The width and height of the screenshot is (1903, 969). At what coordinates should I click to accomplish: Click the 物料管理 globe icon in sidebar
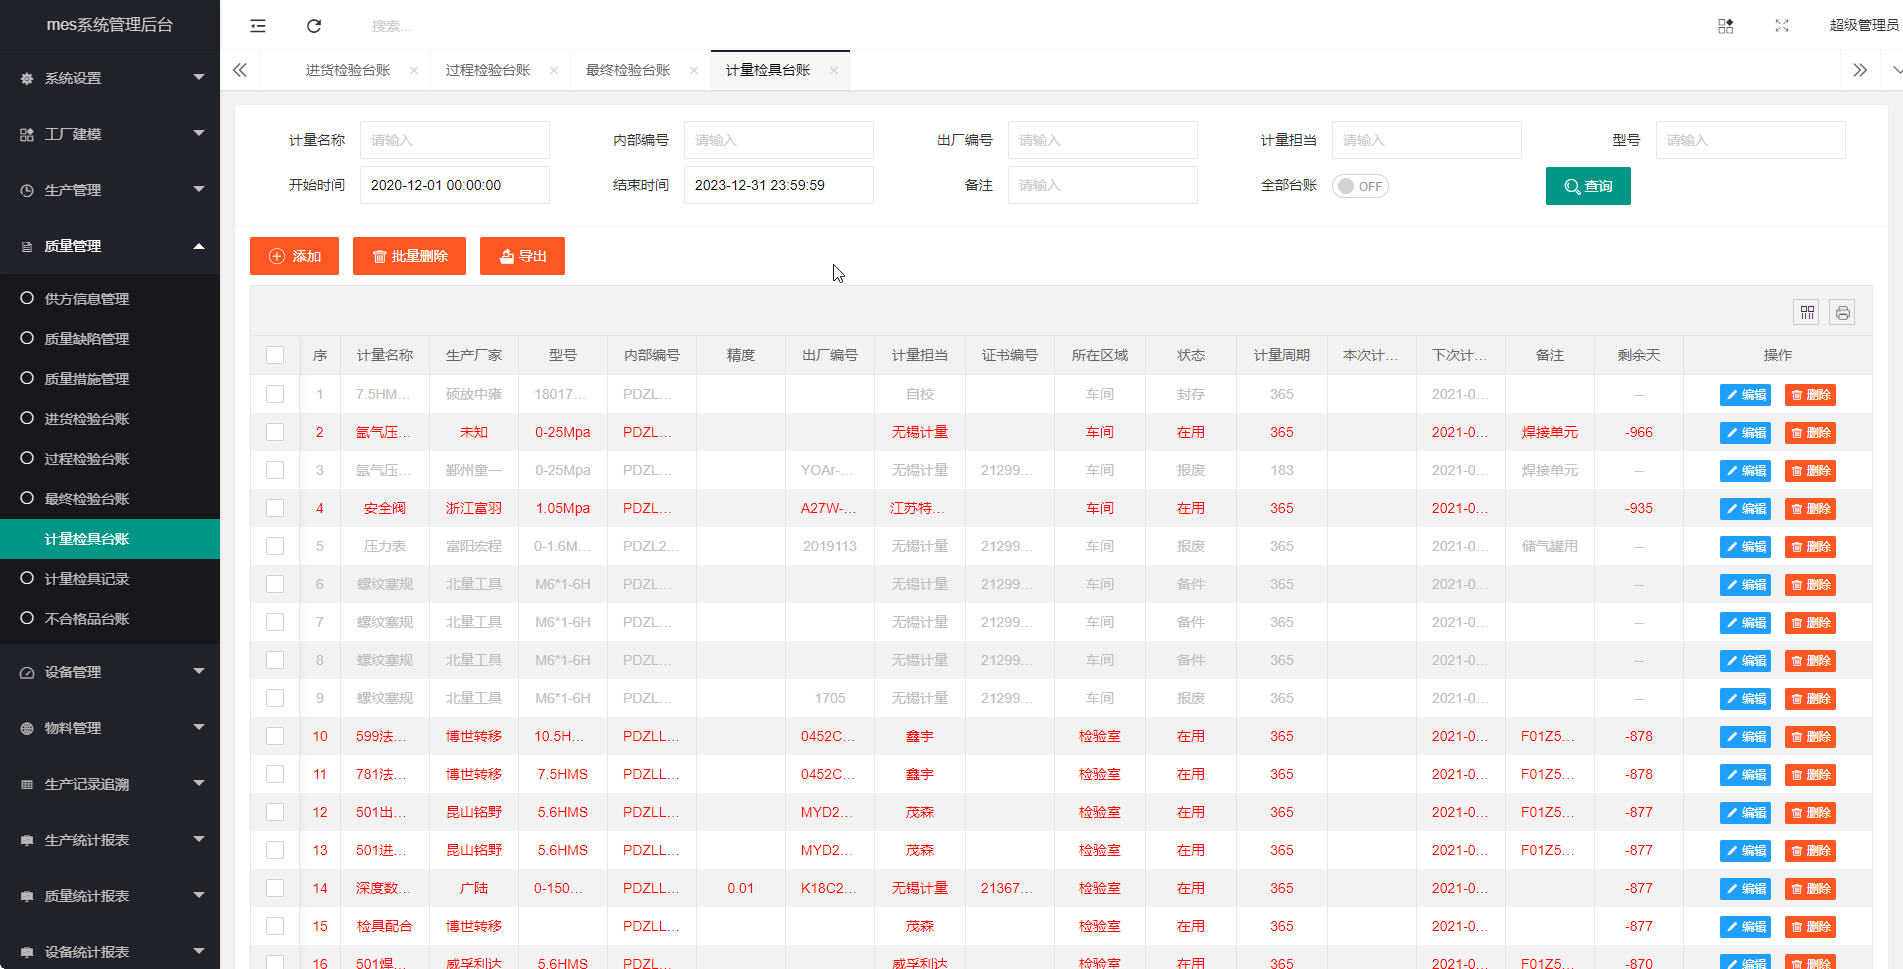click(x=27, y=728)
